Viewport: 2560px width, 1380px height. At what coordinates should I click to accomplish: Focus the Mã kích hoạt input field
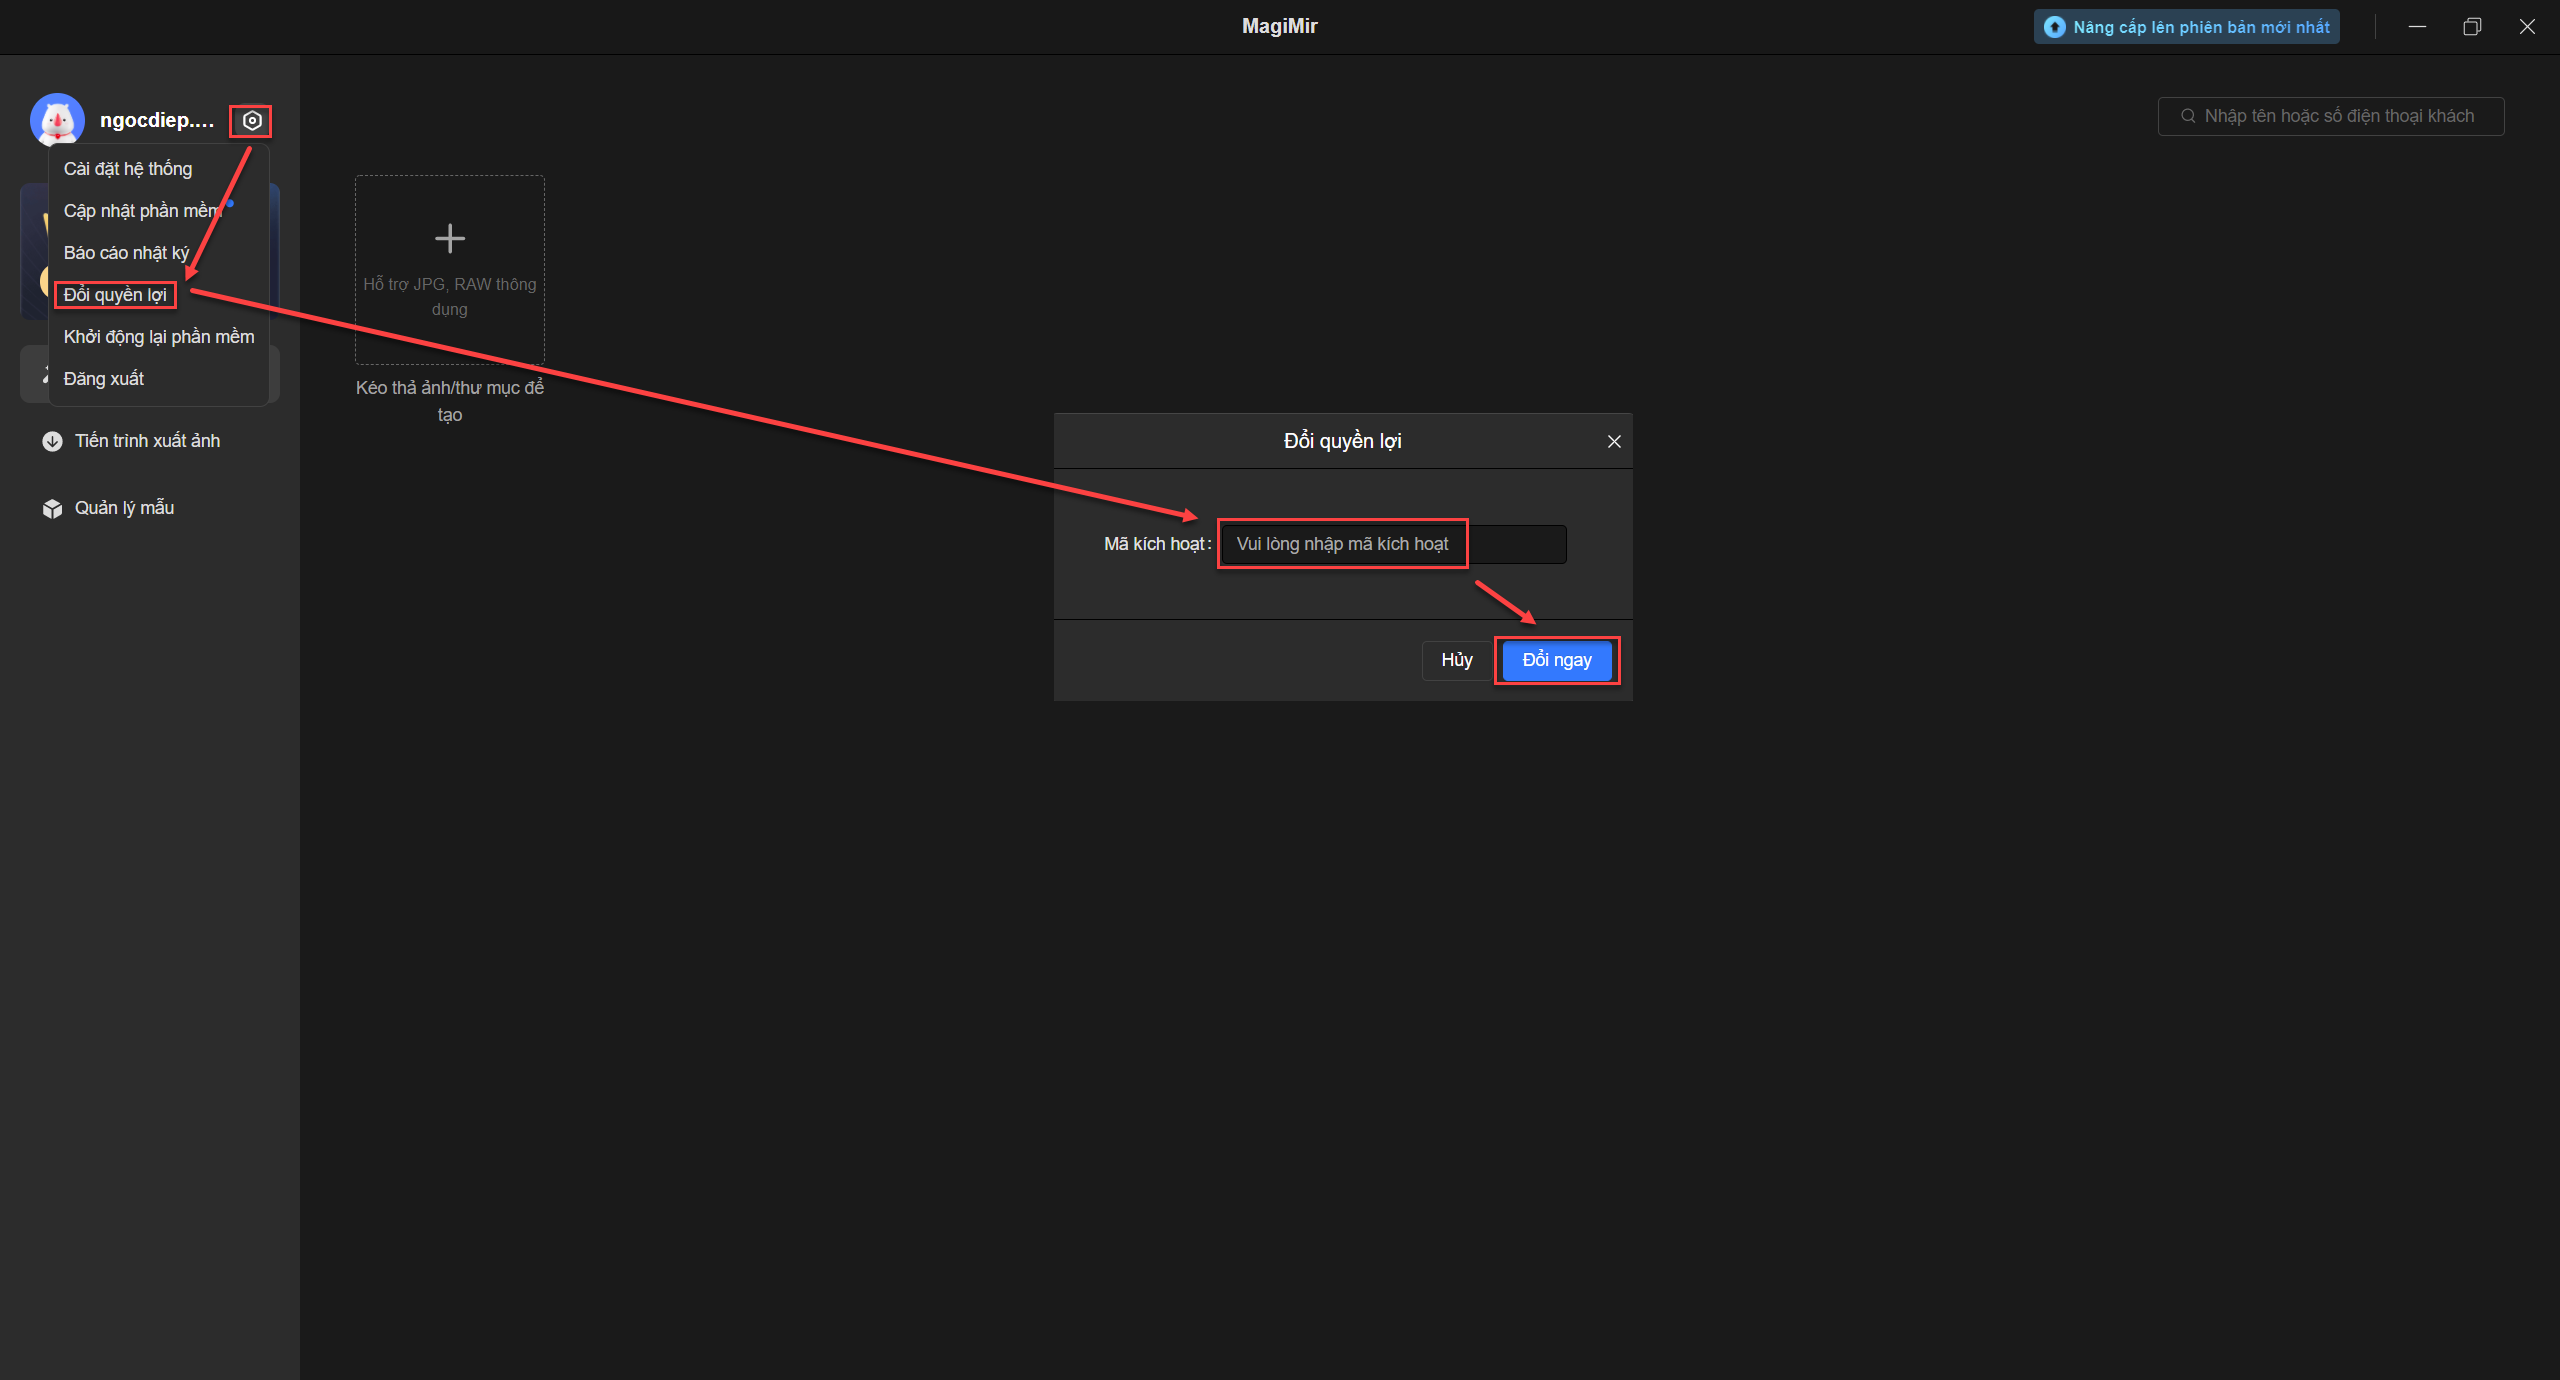(1393, 544)
